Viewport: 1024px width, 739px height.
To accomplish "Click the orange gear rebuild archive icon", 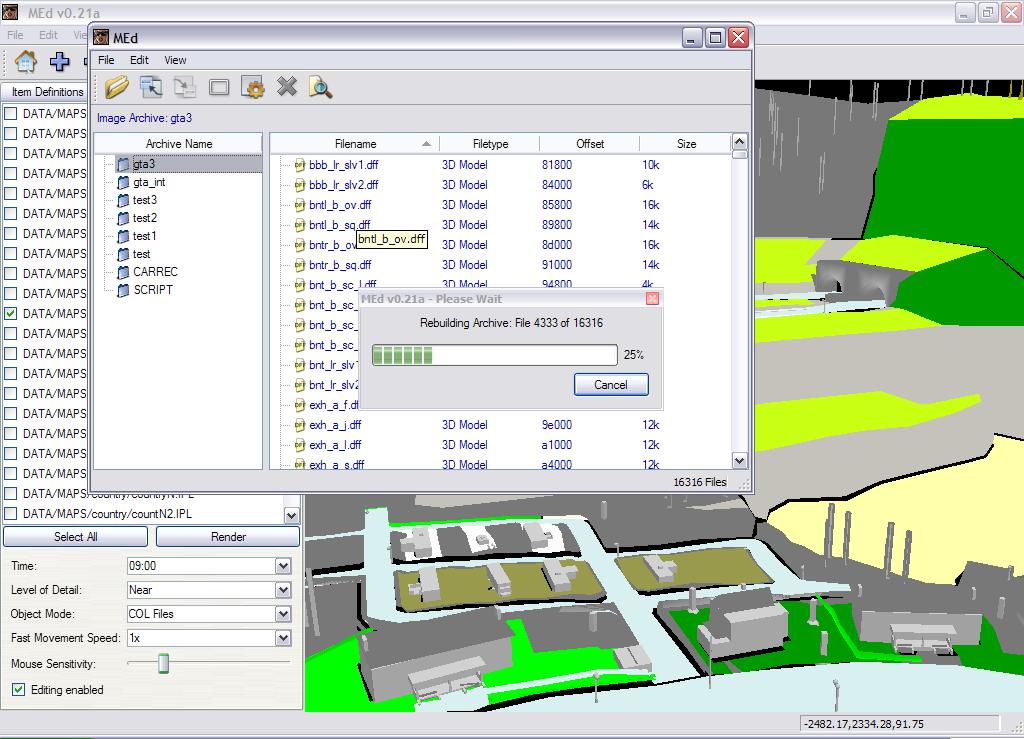I will 253,87.
